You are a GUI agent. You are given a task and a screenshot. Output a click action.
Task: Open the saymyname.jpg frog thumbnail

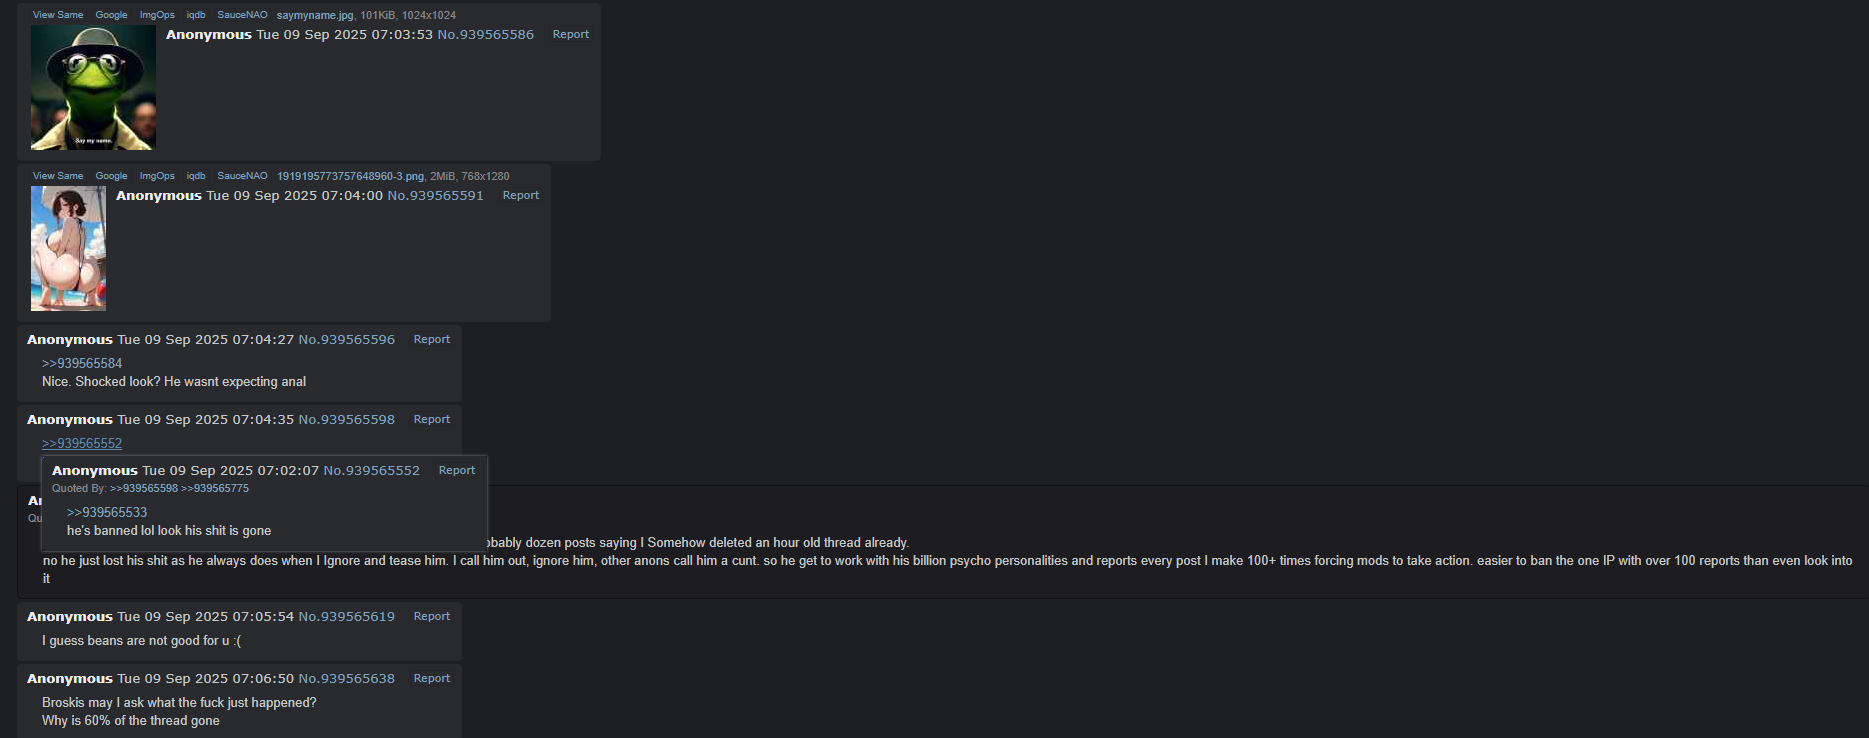tap(93, 88)
